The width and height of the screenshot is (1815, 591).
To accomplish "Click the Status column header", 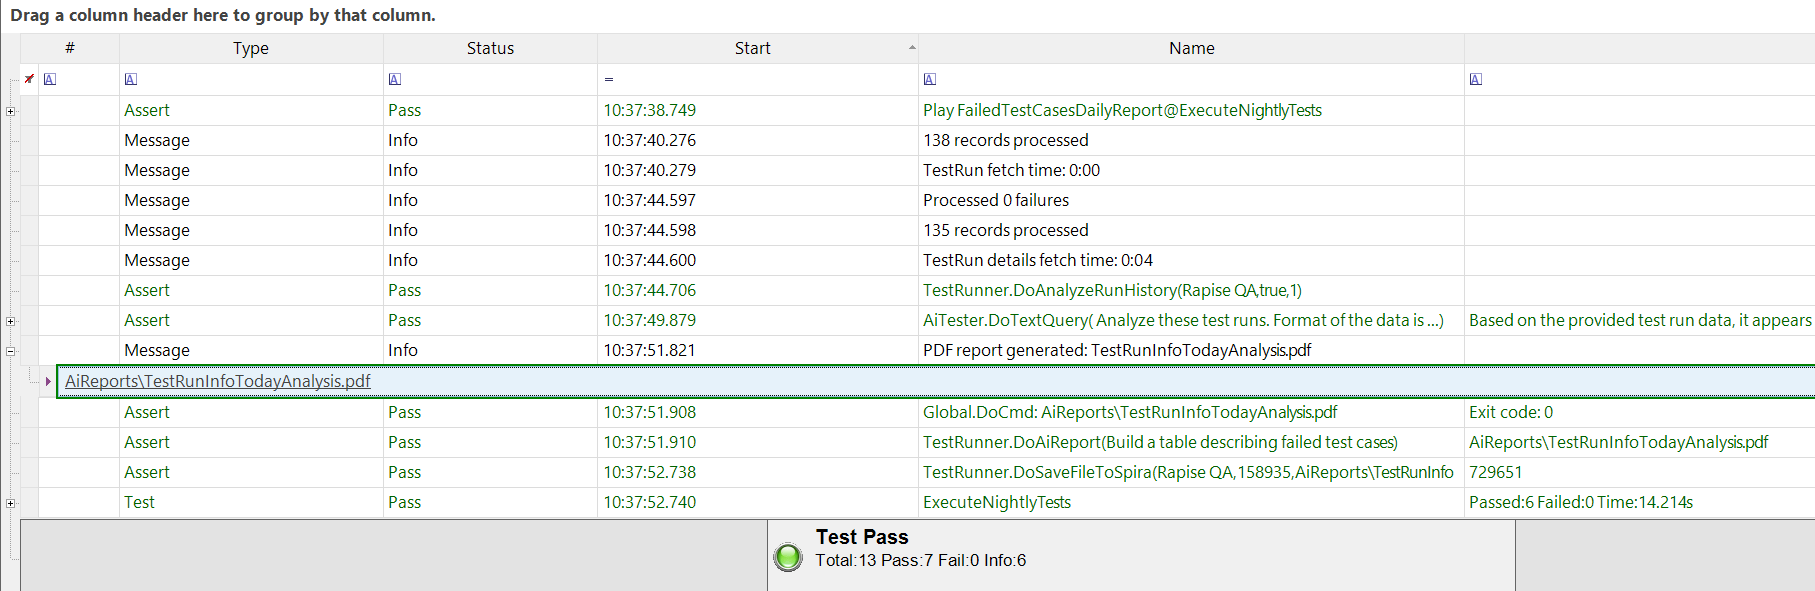I will (490, 48).
